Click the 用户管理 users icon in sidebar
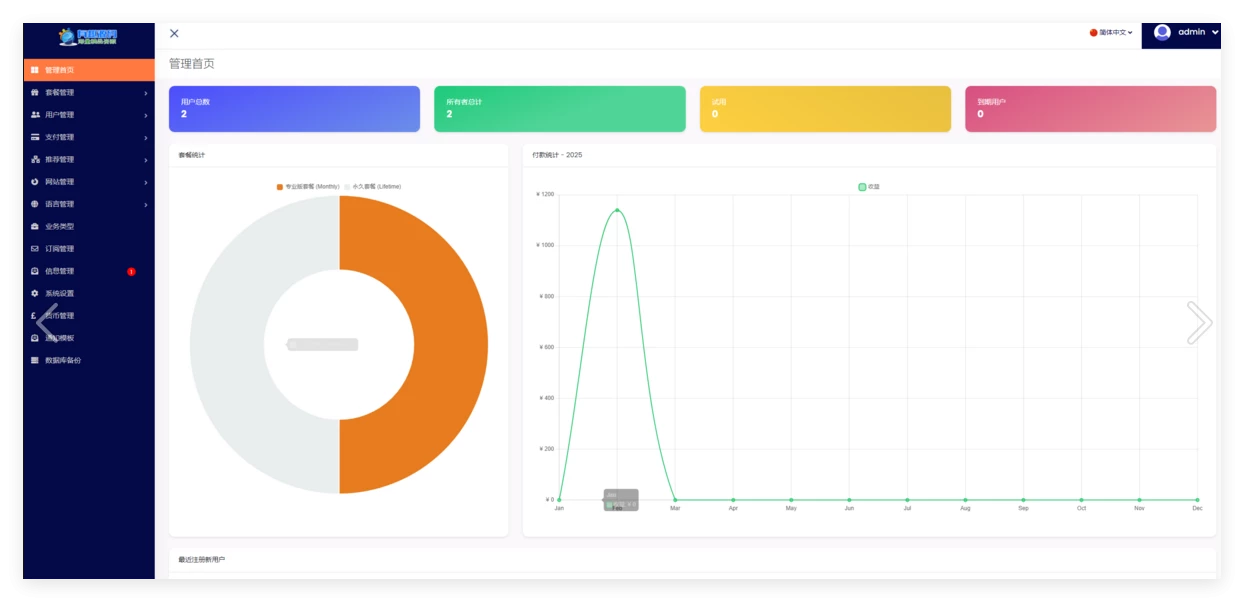The width and height of the screenshot is (1244, 602). pos(35,115)
